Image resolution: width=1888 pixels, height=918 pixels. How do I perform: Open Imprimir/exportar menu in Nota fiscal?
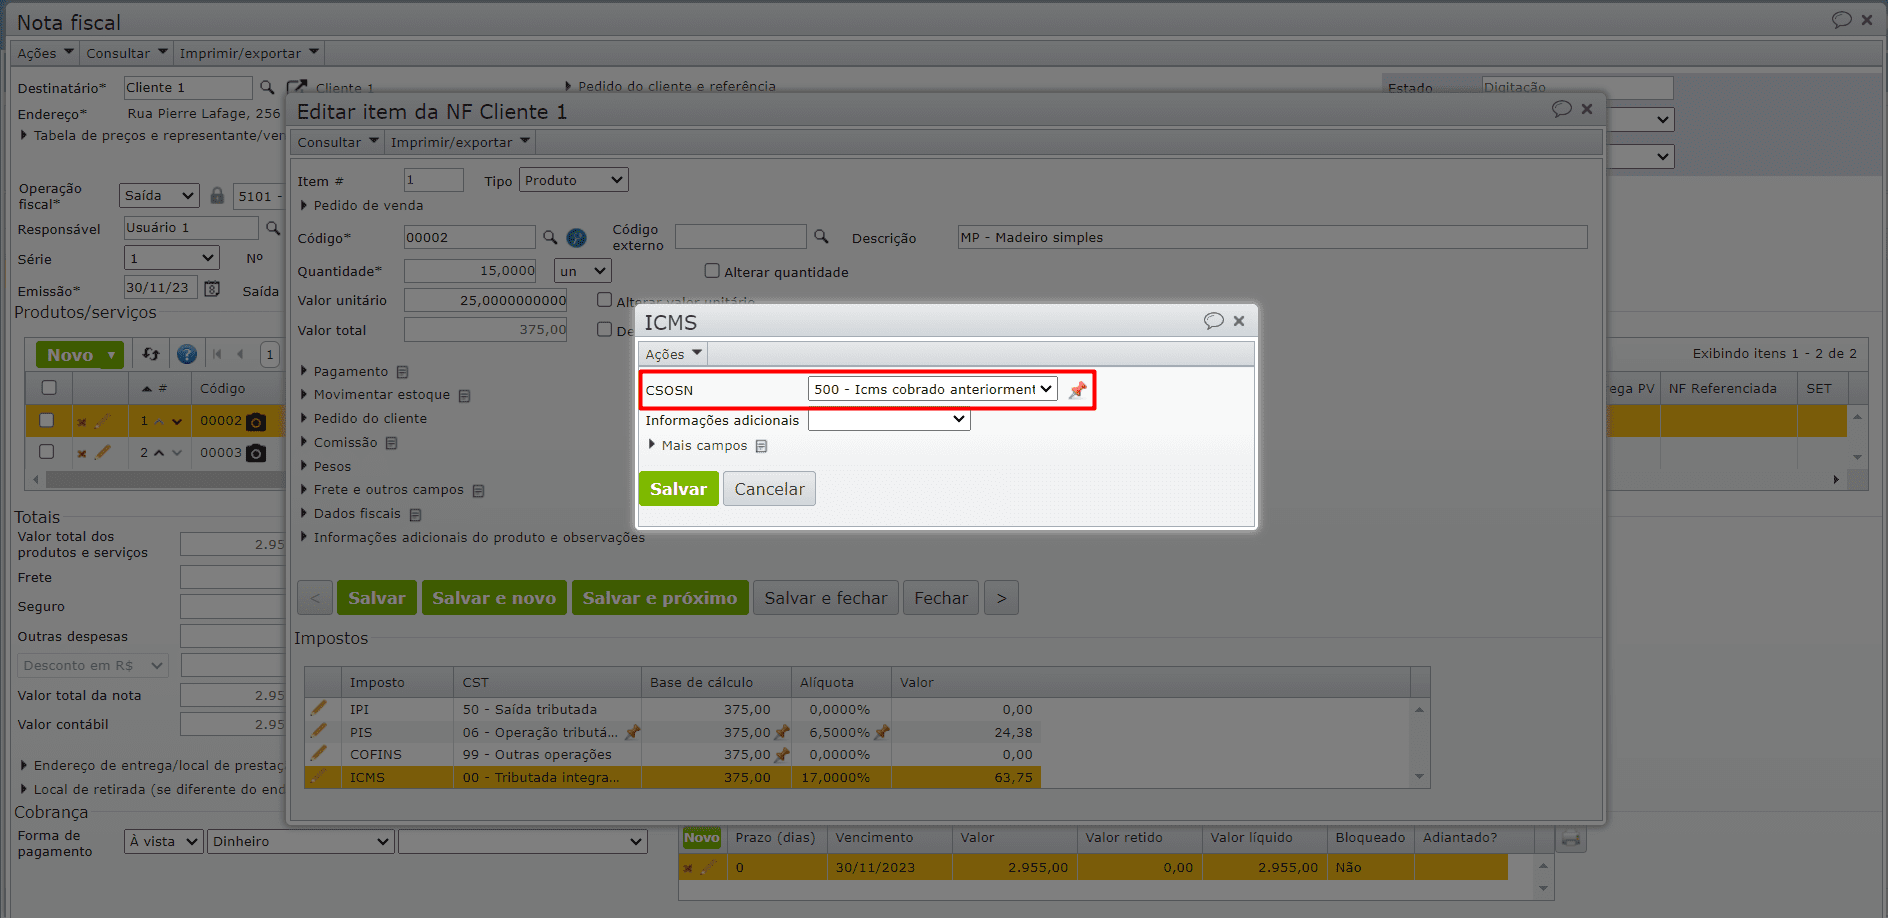(249, 53)
